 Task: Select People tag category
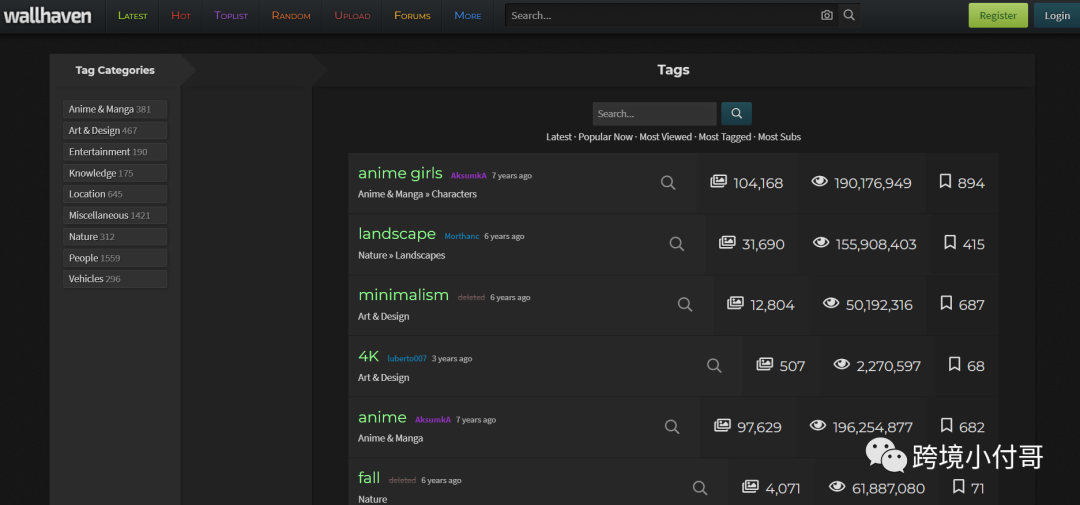(x=115, y=258)
